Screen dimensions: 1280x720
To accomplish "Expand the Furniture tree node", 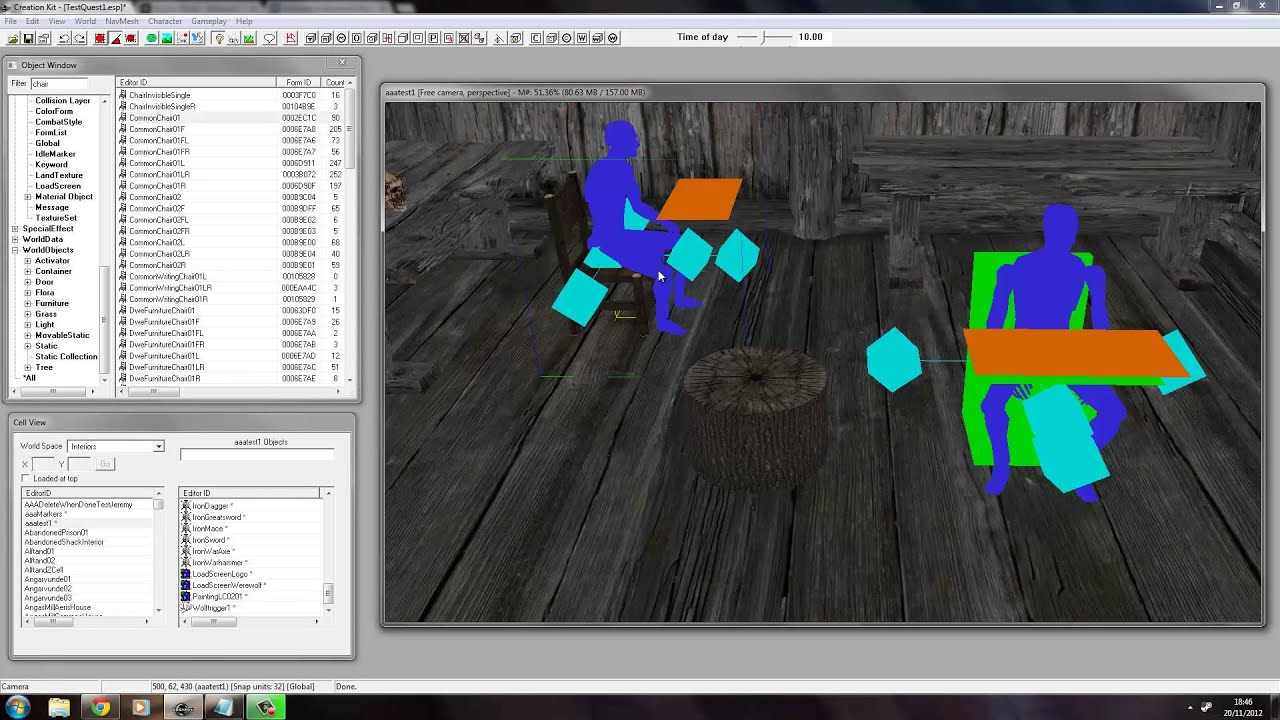I will click(x=27, y=304).
